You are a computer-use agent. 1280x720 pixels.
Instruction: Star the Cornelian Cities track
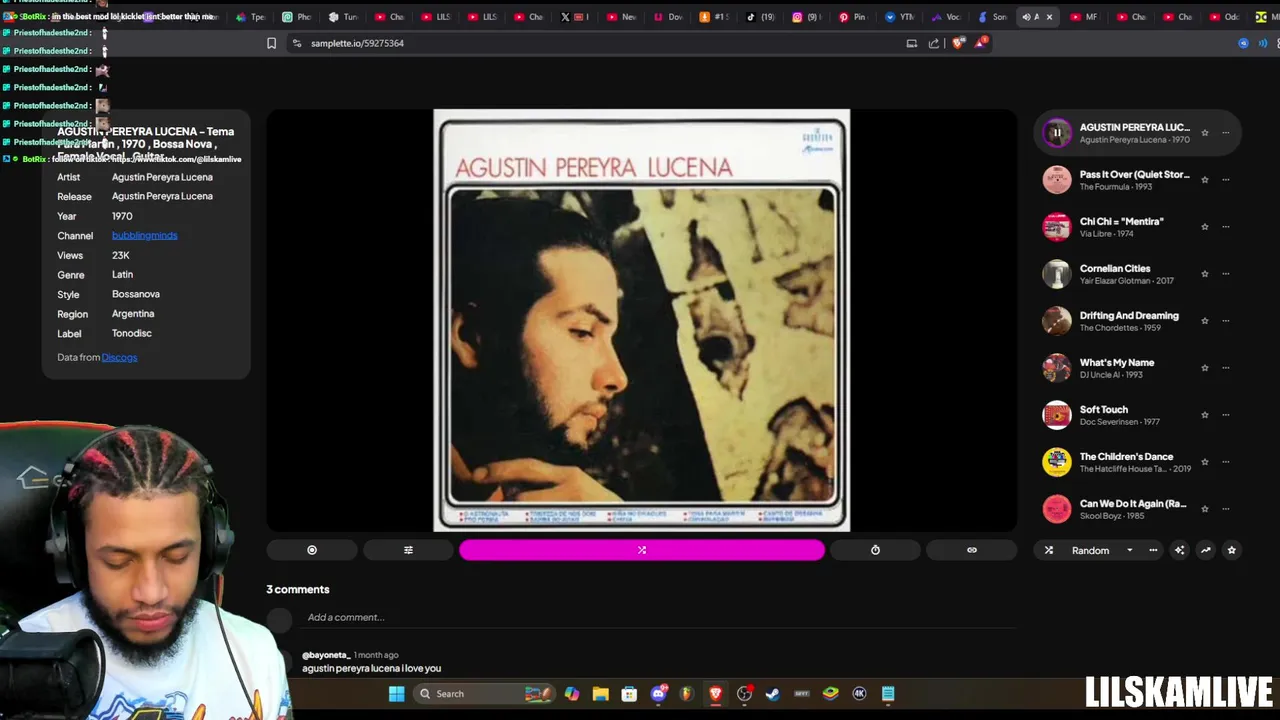click(1204, 274)
